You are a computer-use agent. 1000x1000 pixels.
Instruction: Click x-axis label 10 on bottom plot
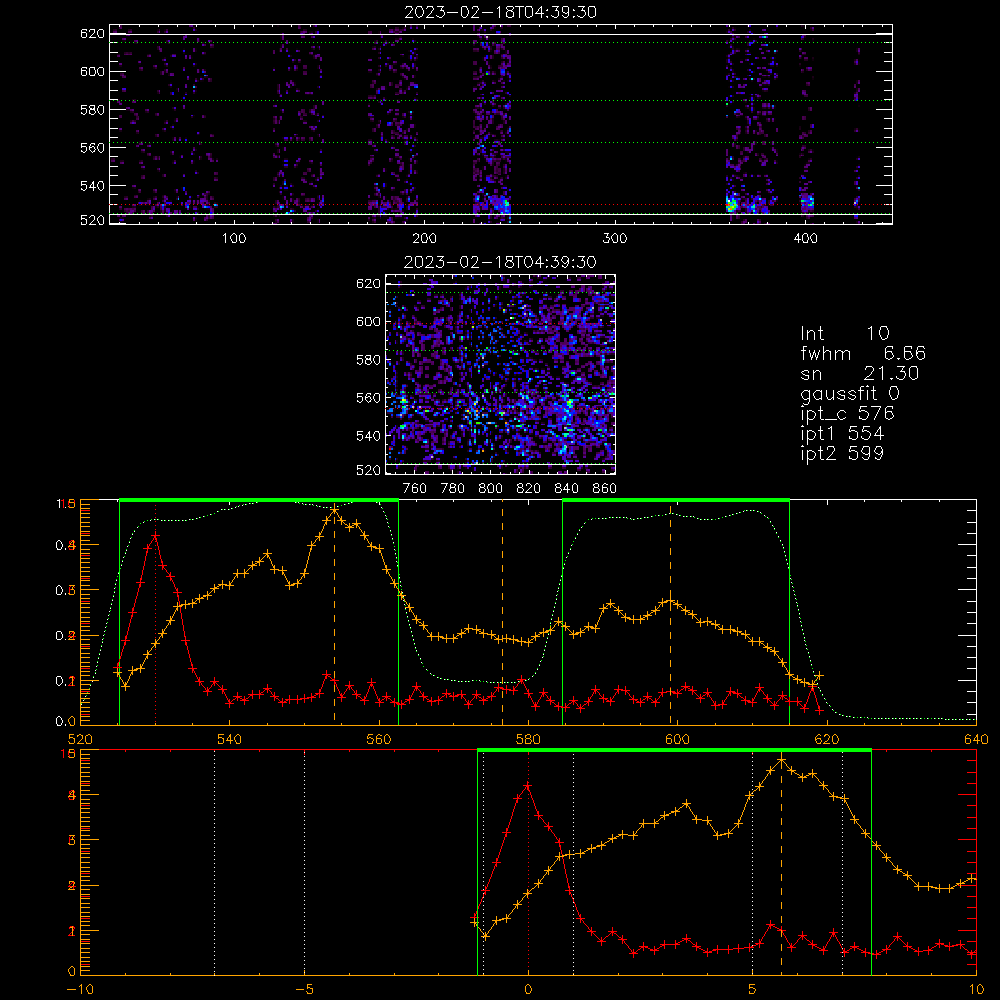coord(976,990)
